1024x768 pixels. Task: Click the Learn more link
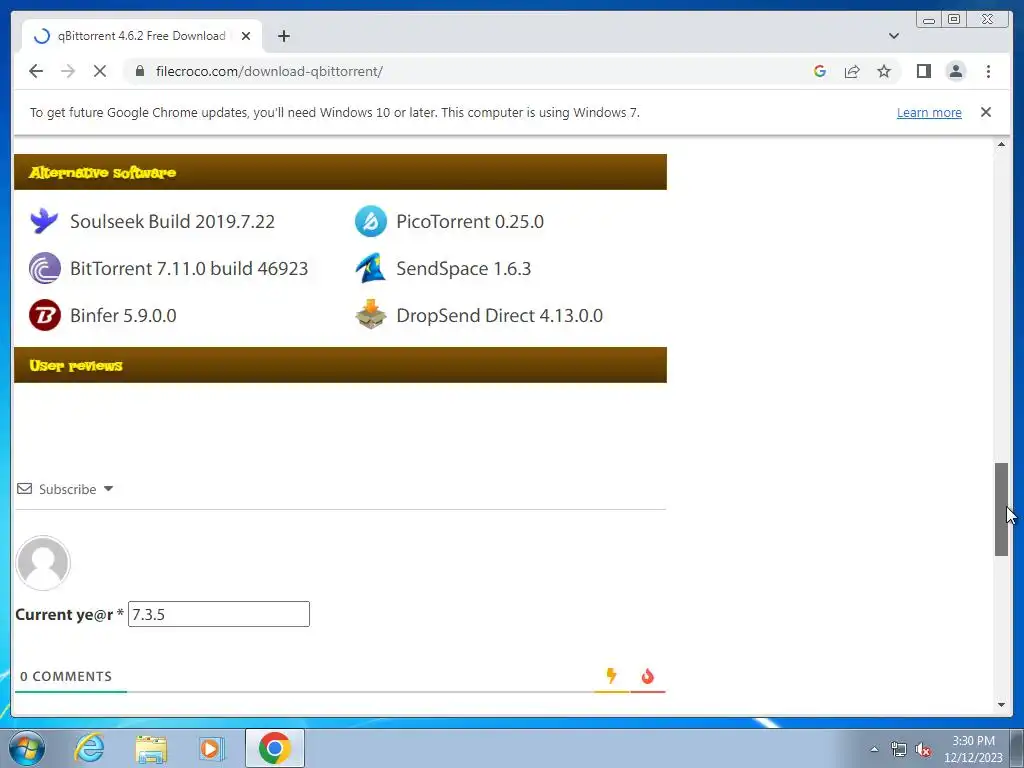point(929,112)
